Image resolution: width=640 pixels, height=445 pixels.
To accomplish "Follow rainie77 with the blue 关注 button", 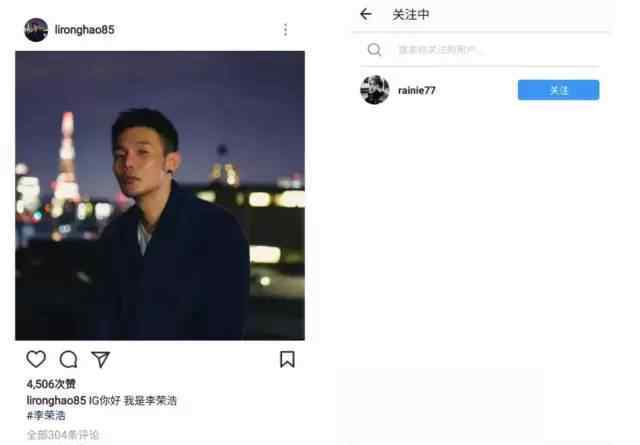I will [558, 90].
